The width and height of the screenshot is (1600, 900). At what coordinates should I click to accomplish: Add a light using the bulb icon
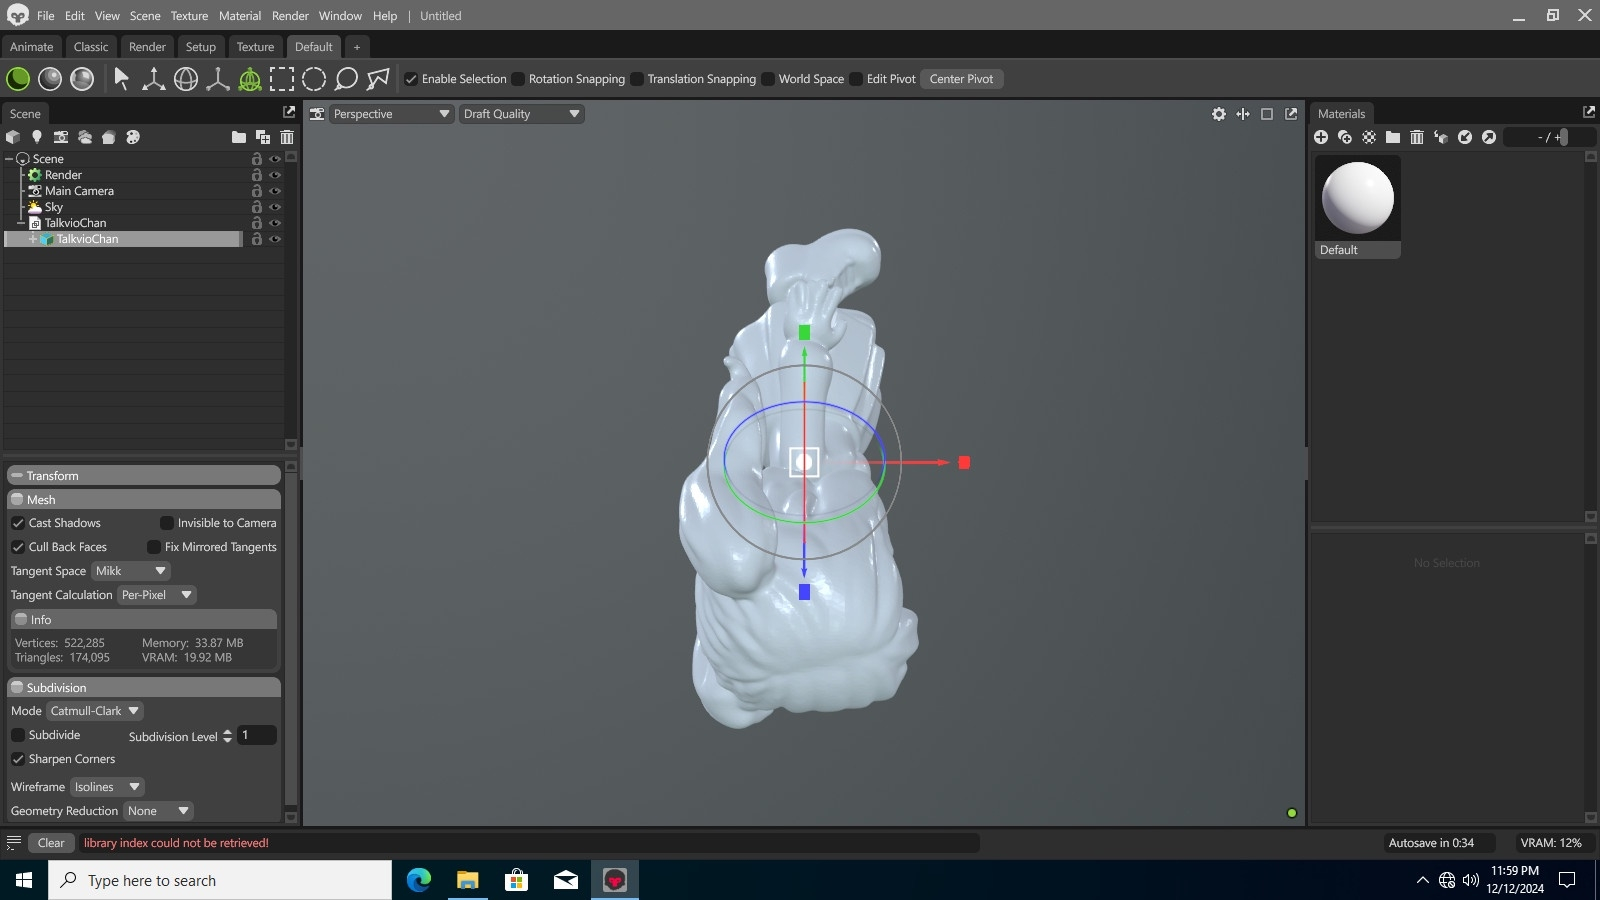37,137
